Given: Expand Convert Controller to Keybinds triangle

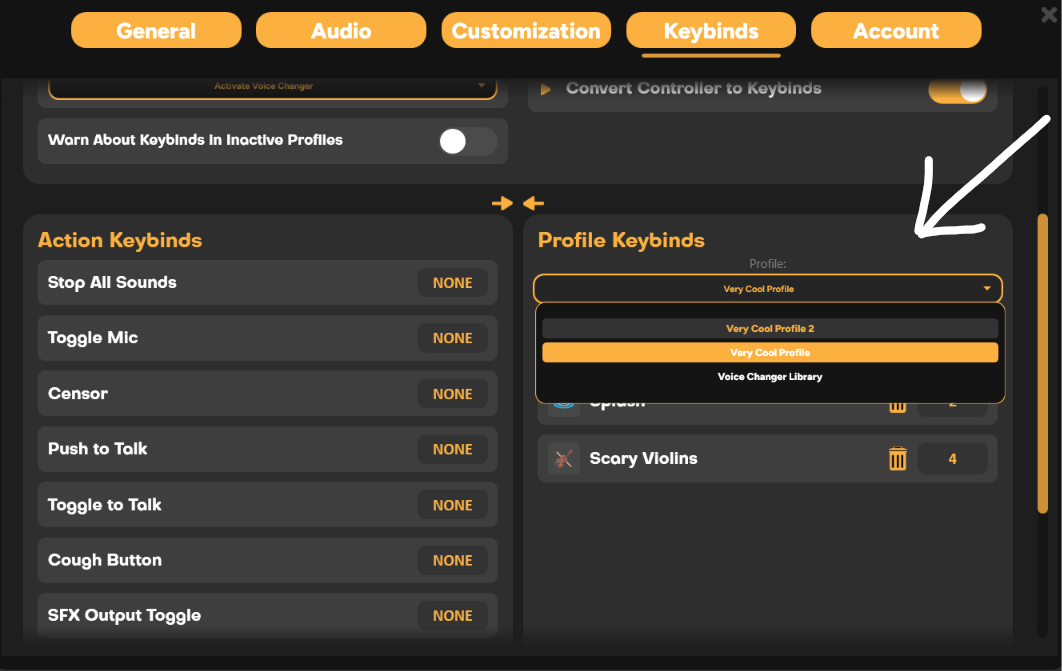Looking at the screenshot, I should 545,89.
